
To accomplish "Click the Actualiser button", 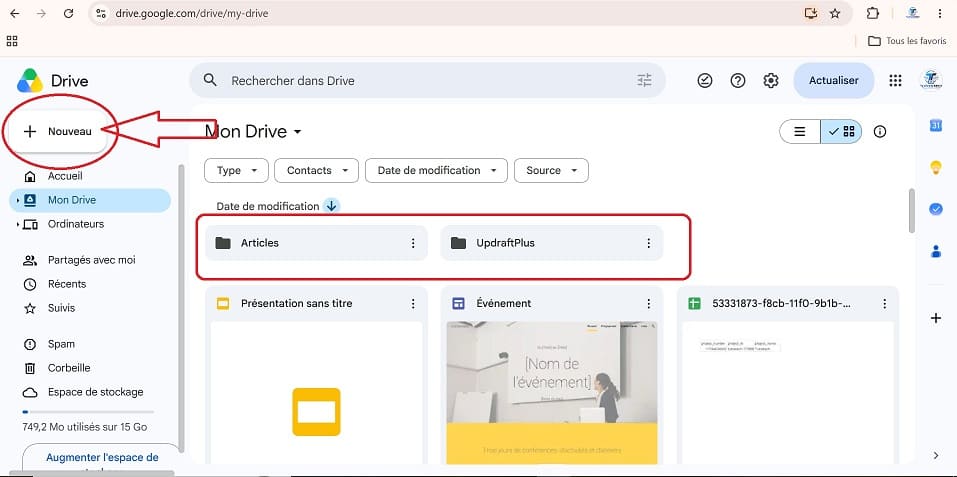I will coord(834,81).
